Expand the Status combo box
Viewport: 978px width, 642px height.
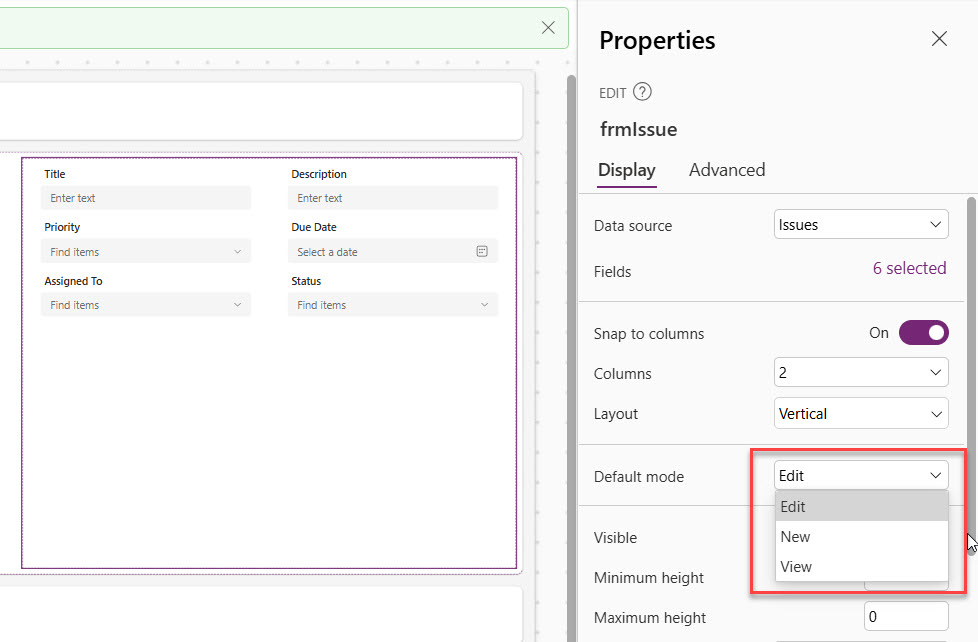tap(393, 305)
